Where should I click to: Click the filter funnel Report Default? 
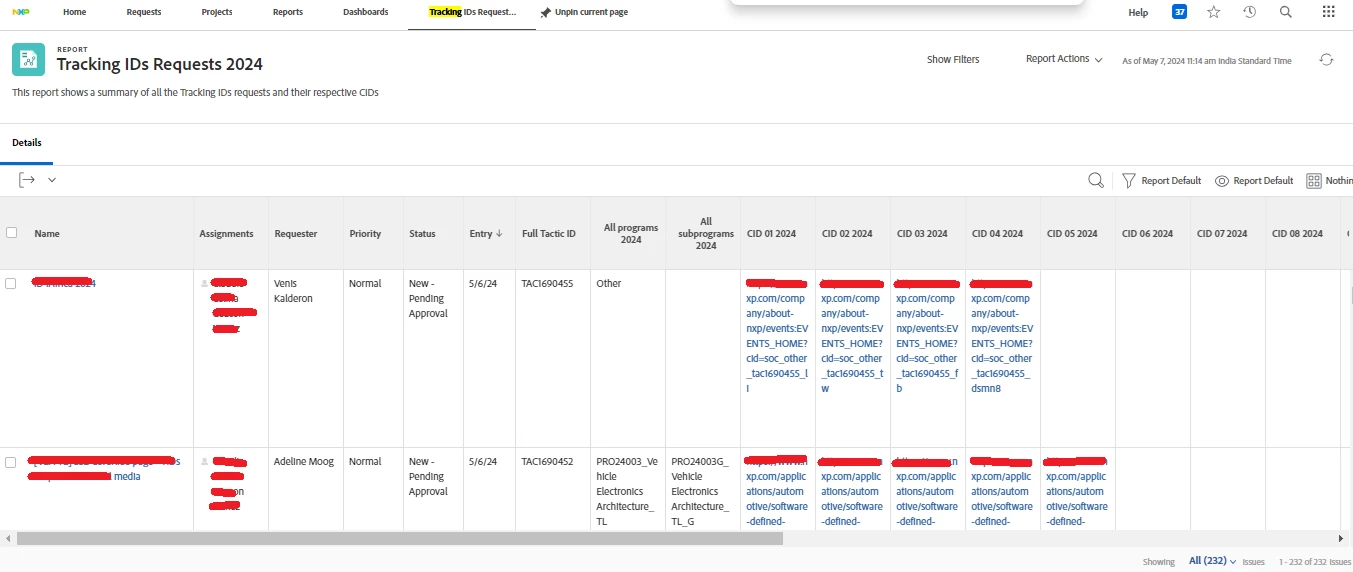tap(1161, 181)
